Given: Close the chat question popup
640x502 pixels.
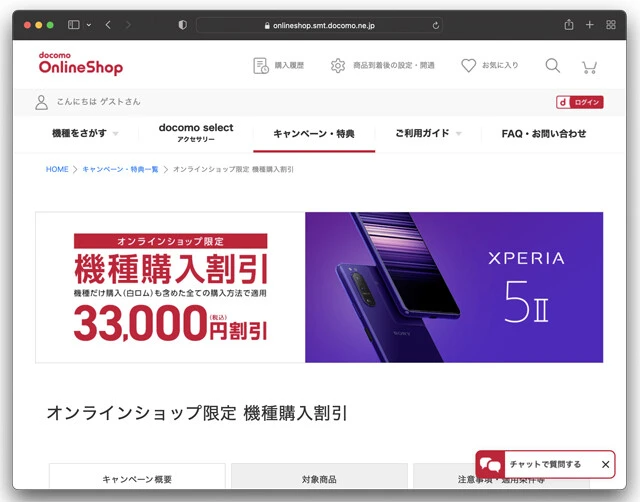Looking at the screenshot, I should pos(605,464).
